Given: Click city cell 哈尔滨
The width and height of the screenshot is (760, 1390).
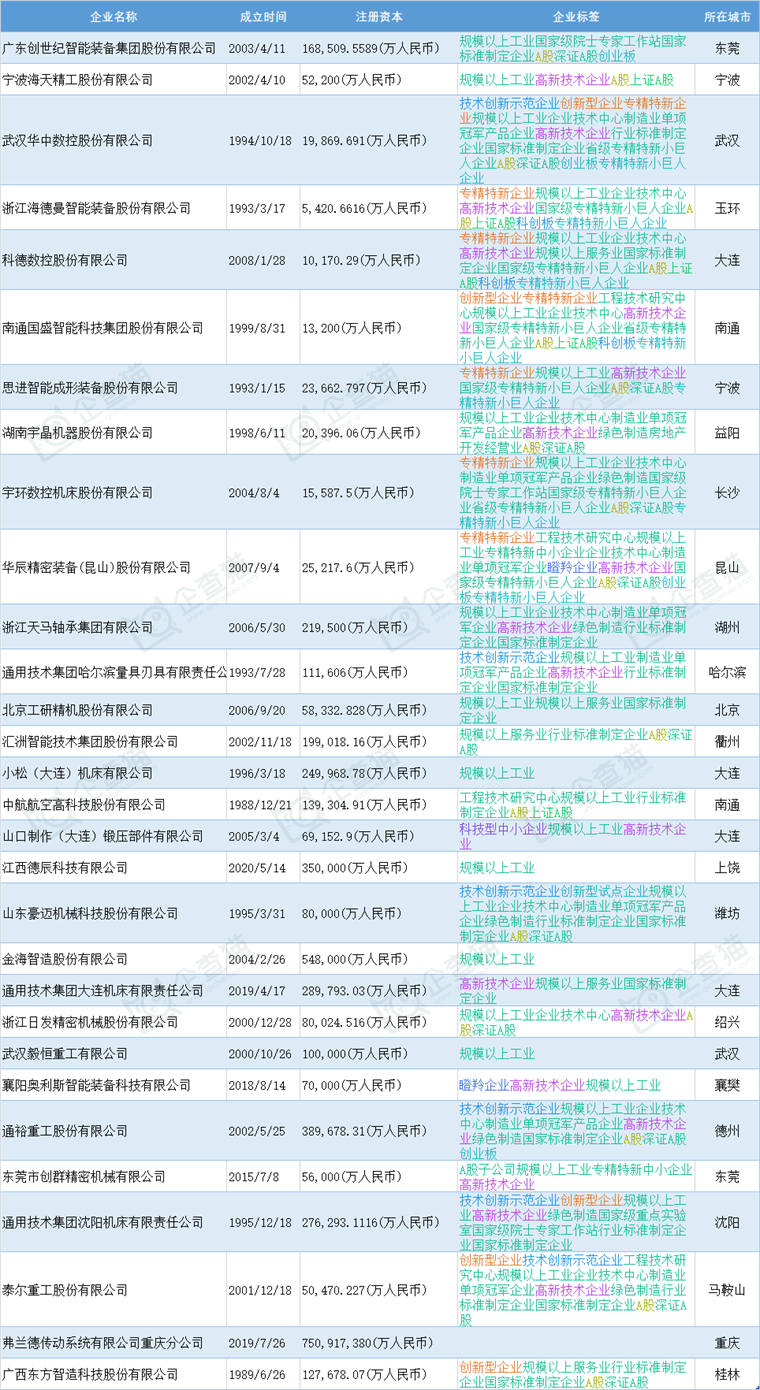Looking at the screenshot, I should click(x=727, y=673).
